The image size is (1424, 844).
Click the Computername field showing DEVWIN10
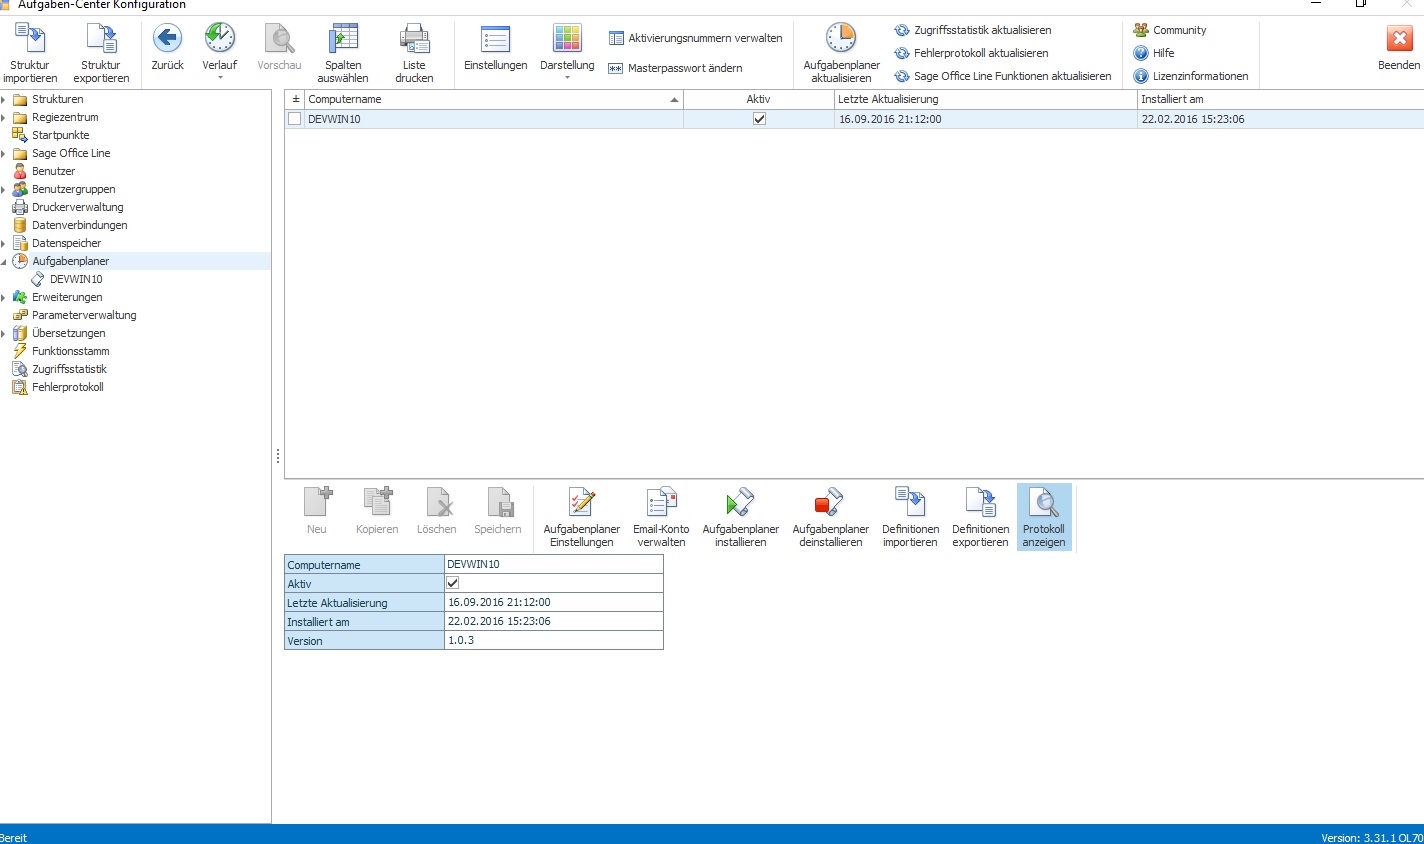pyautogui.click(x=553, y=564)
